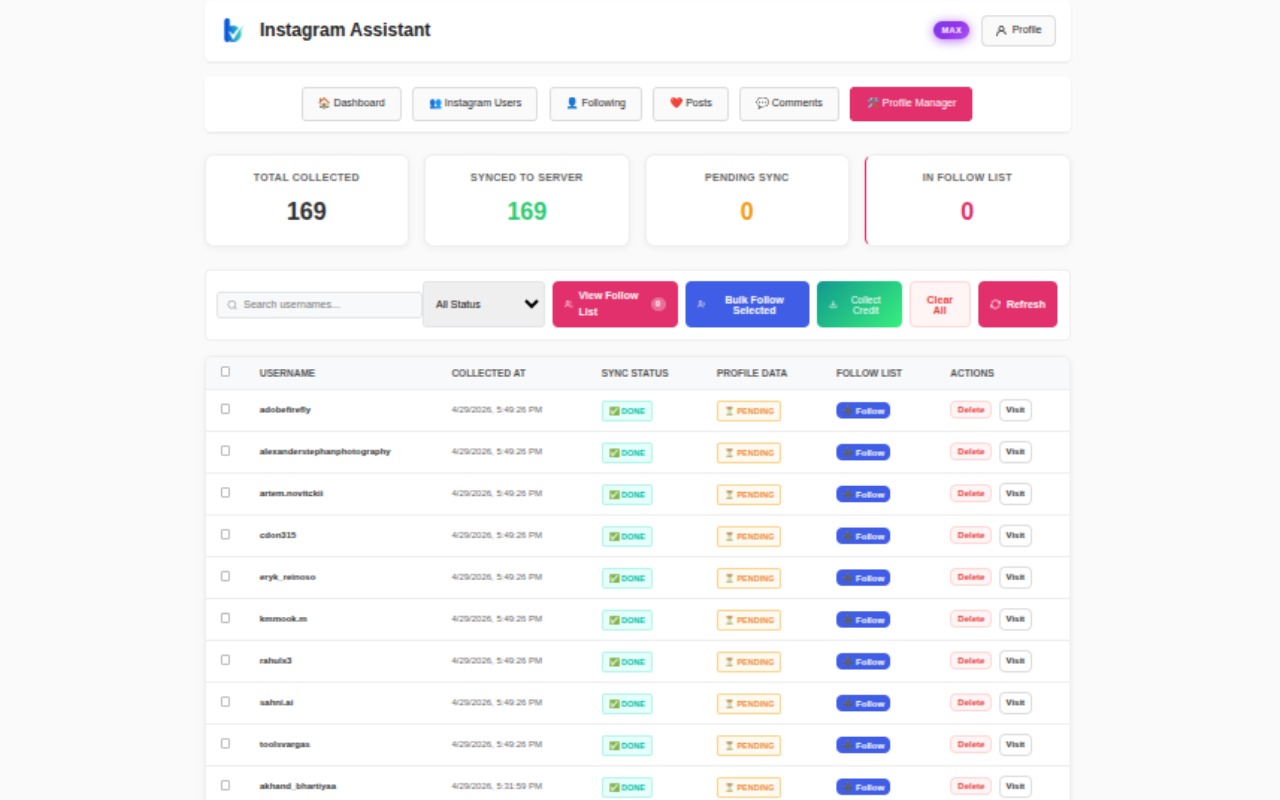
Task: Visit the cdon315 profile
Action: [x=1015, y=536]
